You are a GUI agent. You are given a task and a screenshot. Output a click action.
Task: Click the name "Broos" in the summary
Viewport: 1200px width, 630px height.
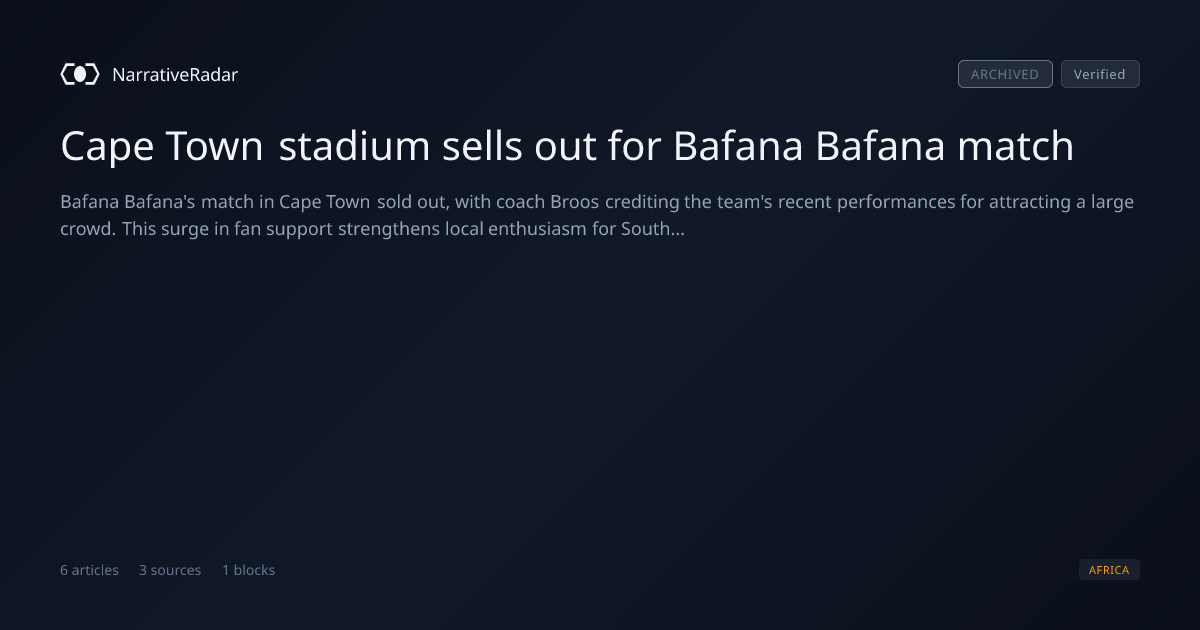[x=574, y=202]
